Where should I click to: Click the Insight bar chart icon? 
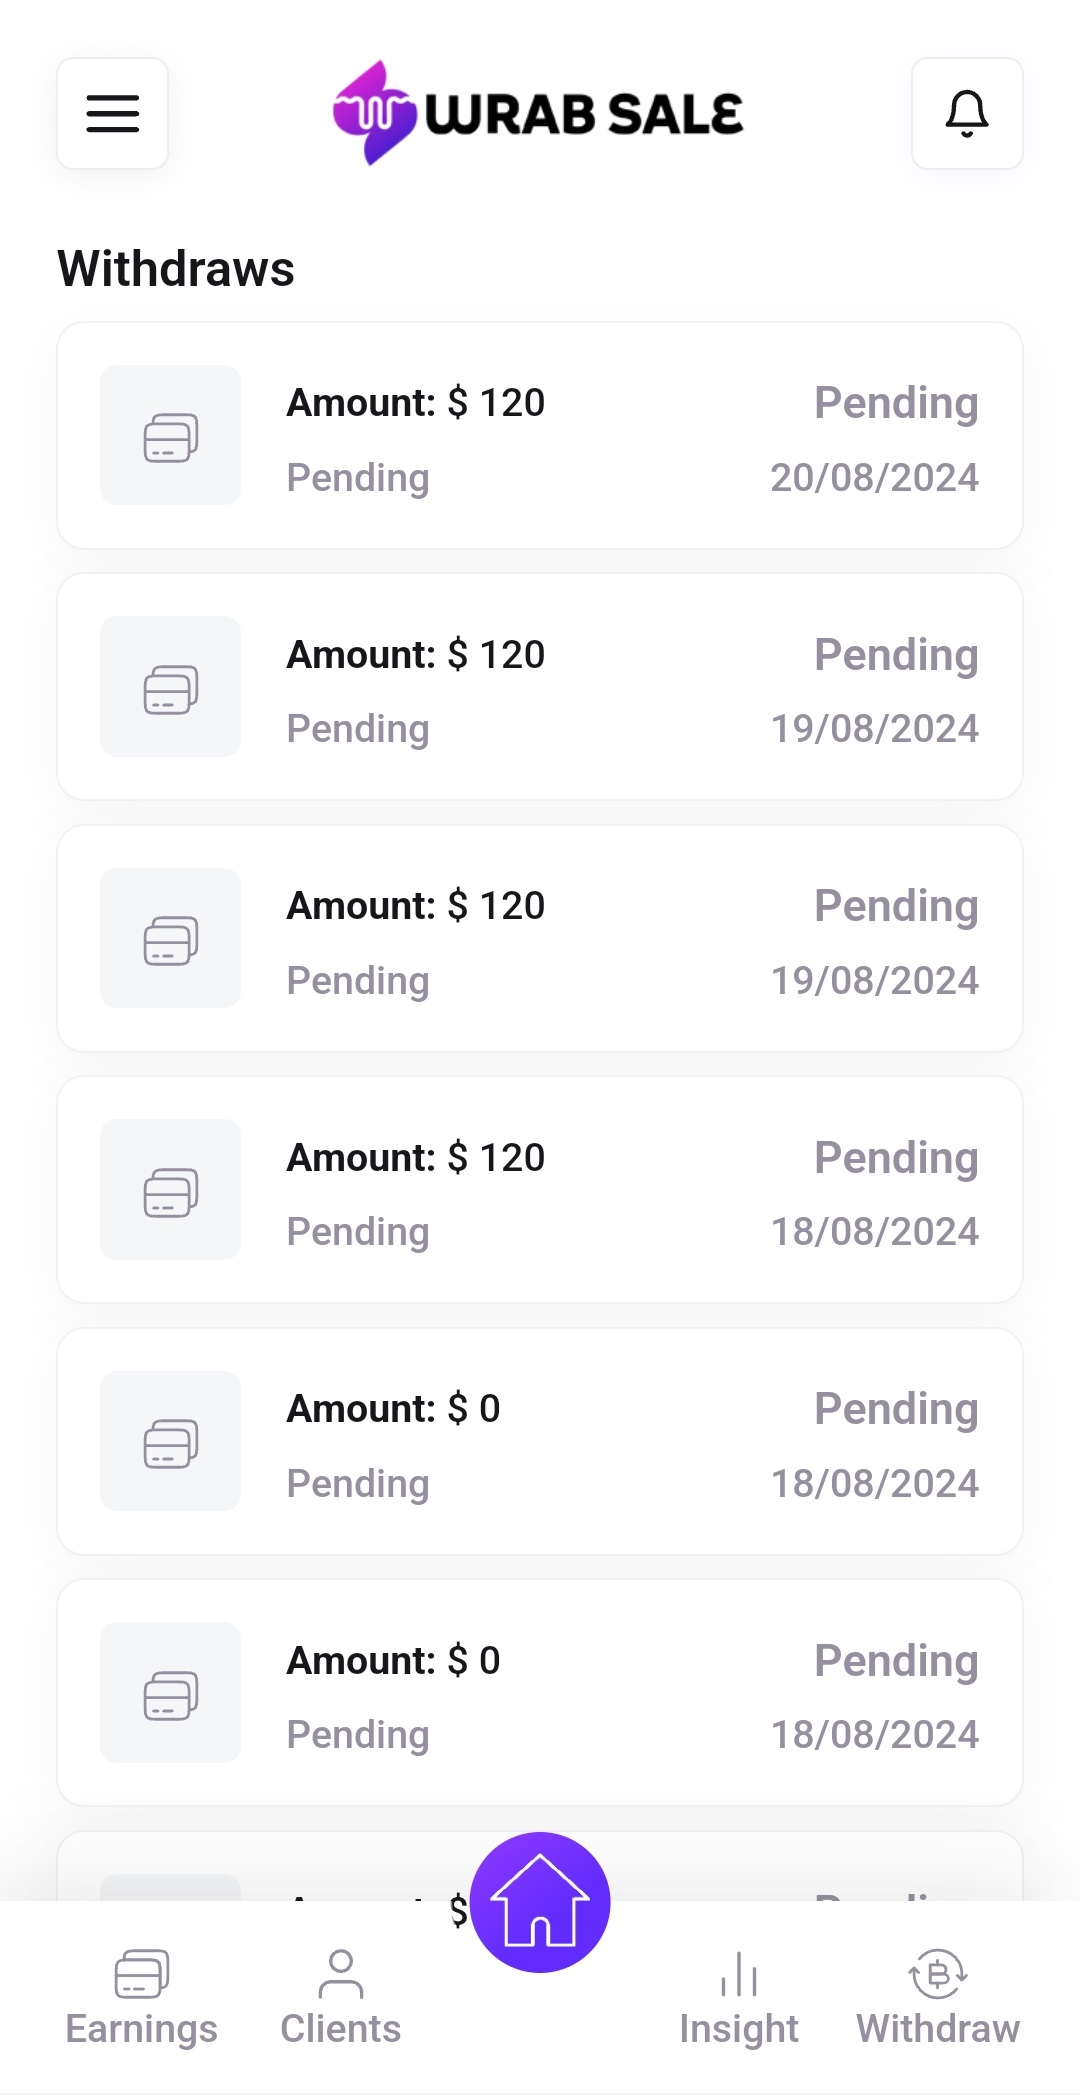coord(738,1974)
